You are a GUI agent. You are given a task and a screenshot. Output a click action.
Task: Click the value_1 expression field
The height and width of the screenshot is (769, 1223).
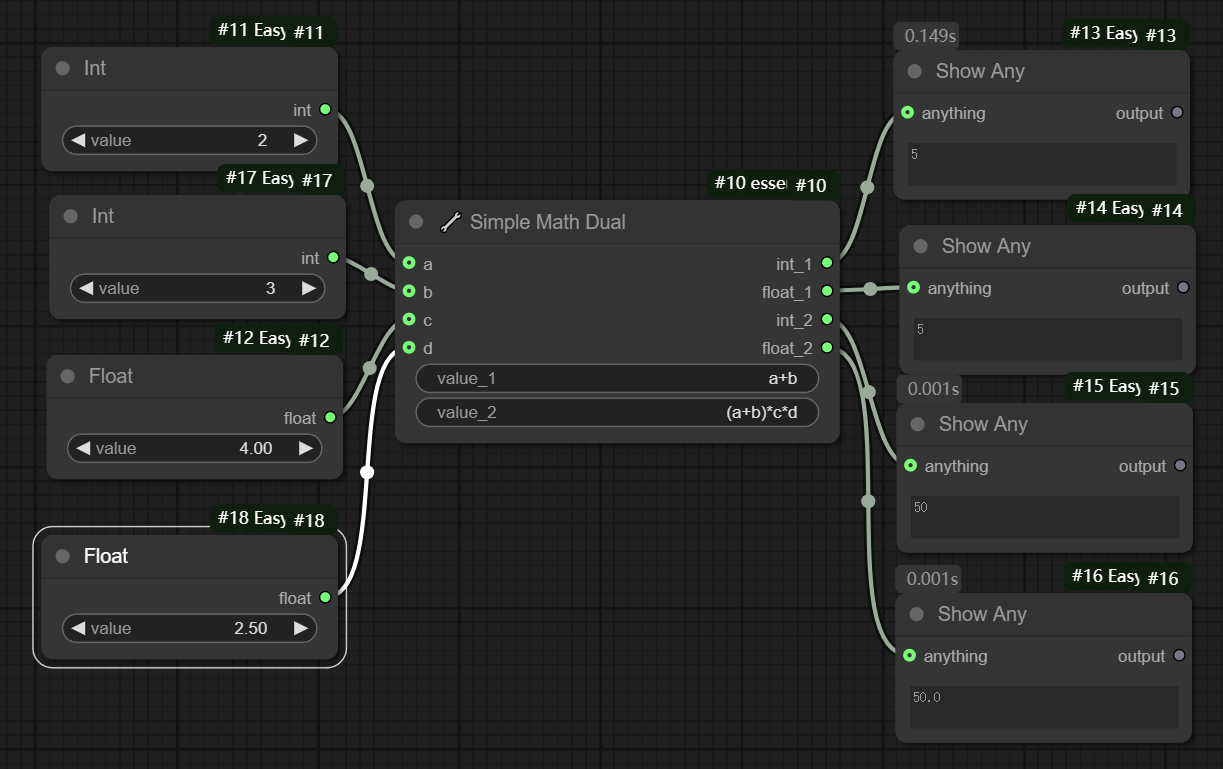coord(617,379)
